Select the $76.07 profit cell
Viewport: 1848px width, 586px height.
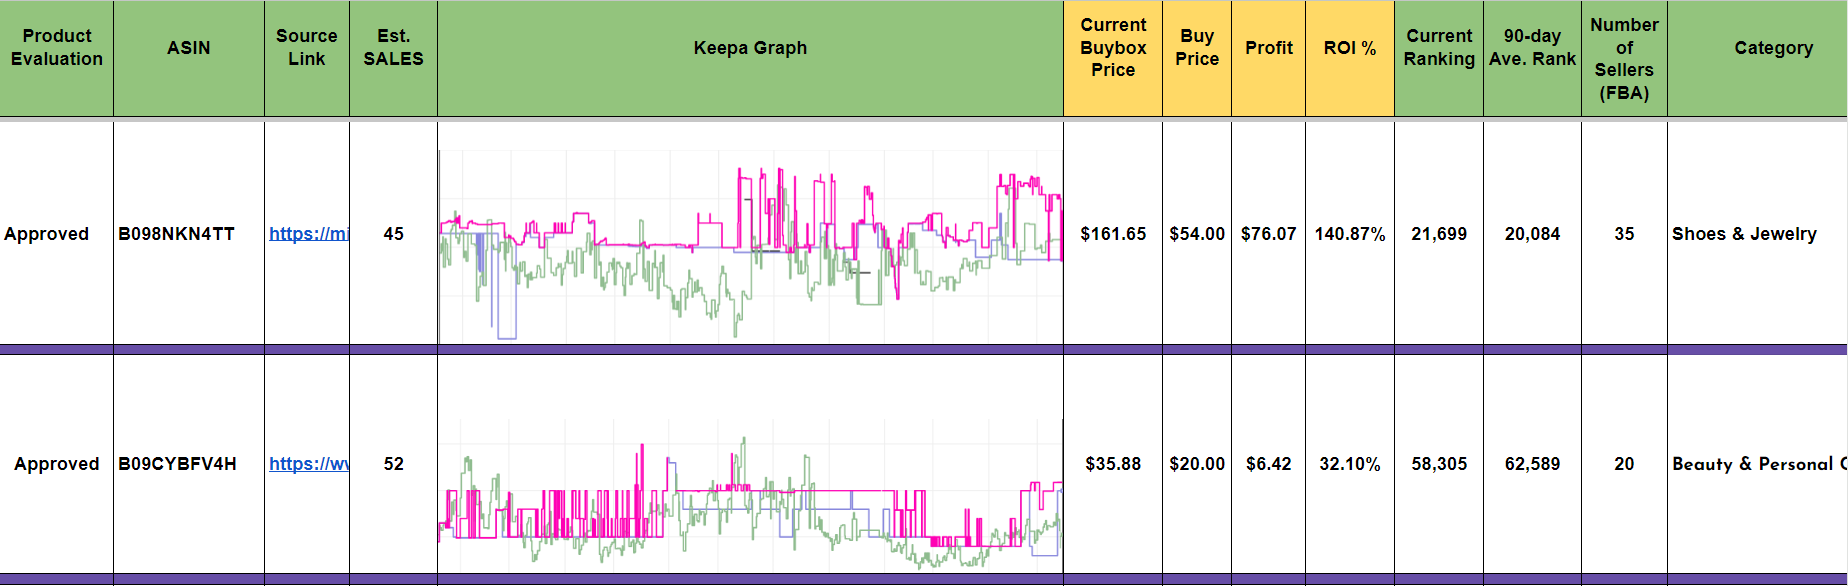click(1268, 234)
